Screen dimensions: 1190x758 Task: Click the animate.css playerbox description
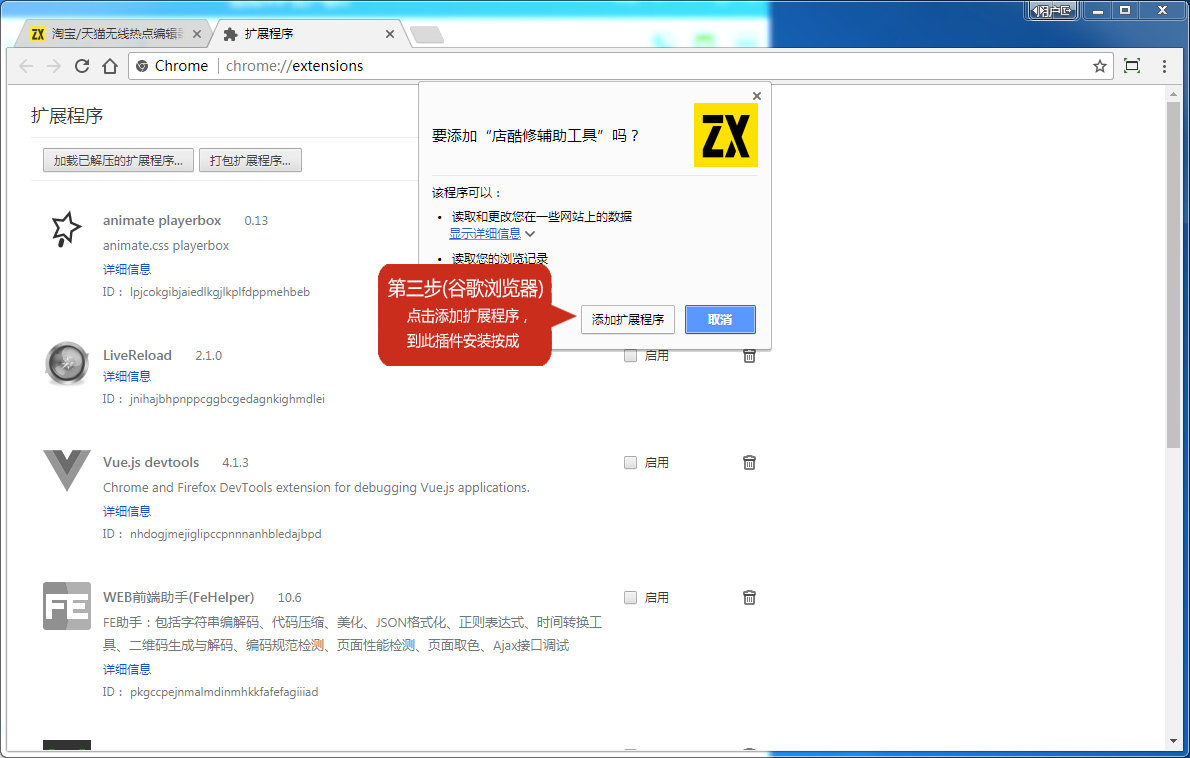click(166, 246)
